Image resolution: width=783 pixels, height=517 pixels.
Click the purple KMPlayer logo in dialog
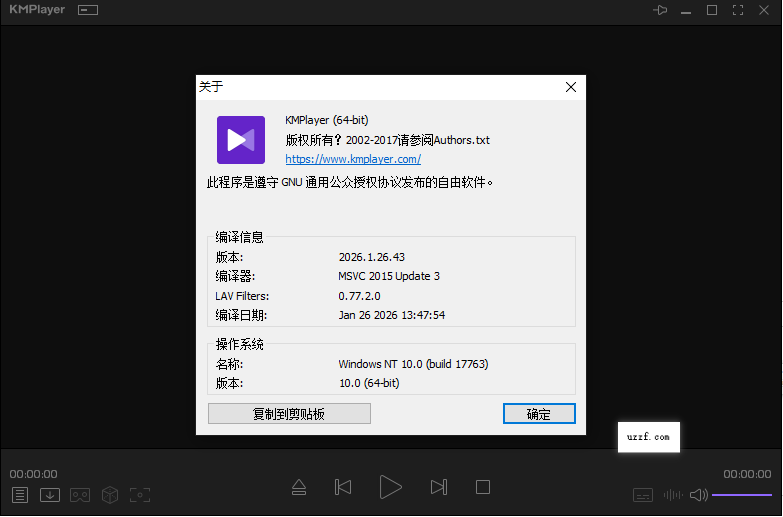241,140
